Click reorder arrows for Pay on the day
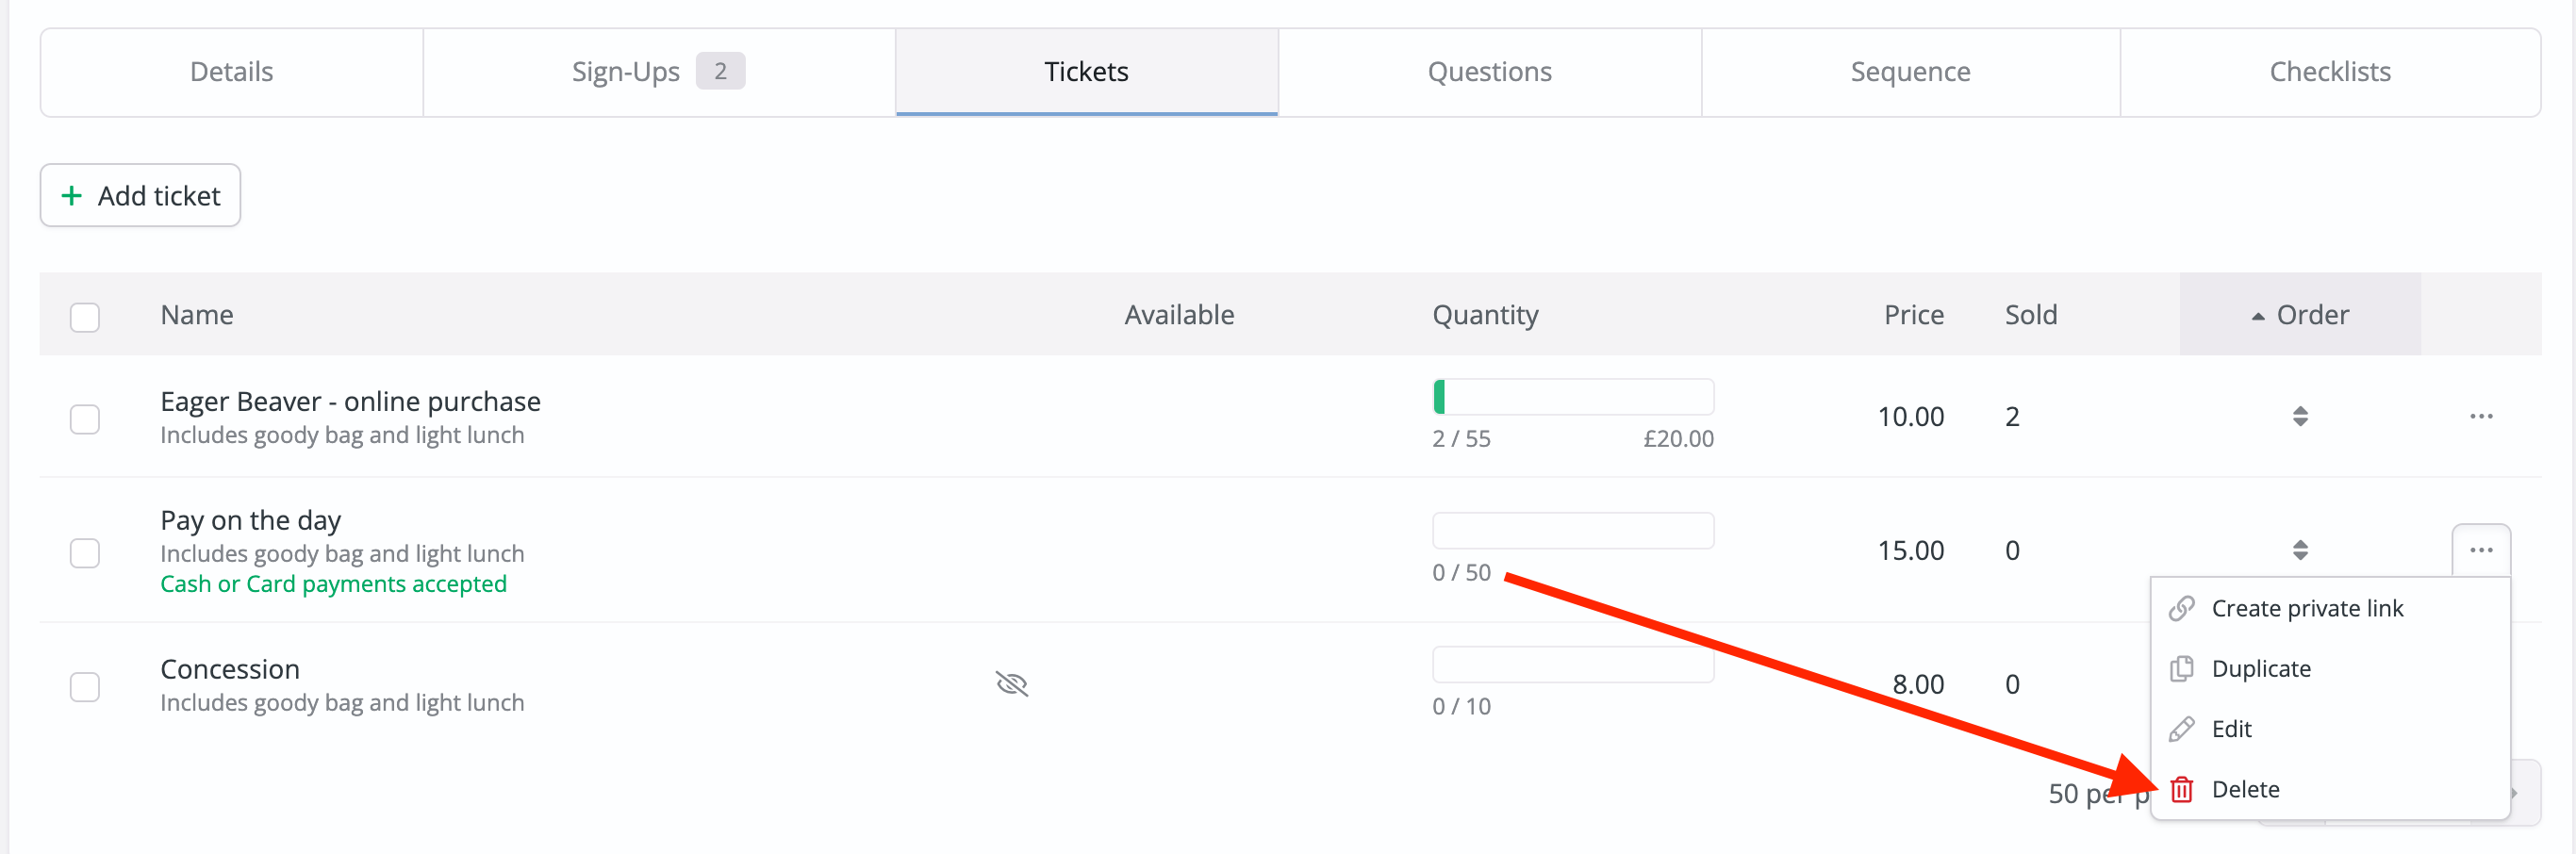Image resolution: width=2576 pixels, height=854 pixels. 2300,550
